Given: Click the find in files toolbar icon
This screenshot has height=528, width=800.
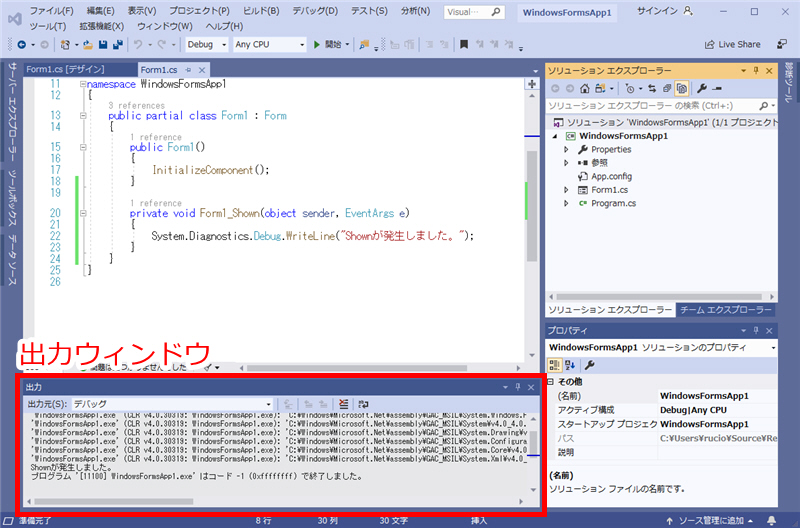Looking at the screenshot, I should pos(364,45).
